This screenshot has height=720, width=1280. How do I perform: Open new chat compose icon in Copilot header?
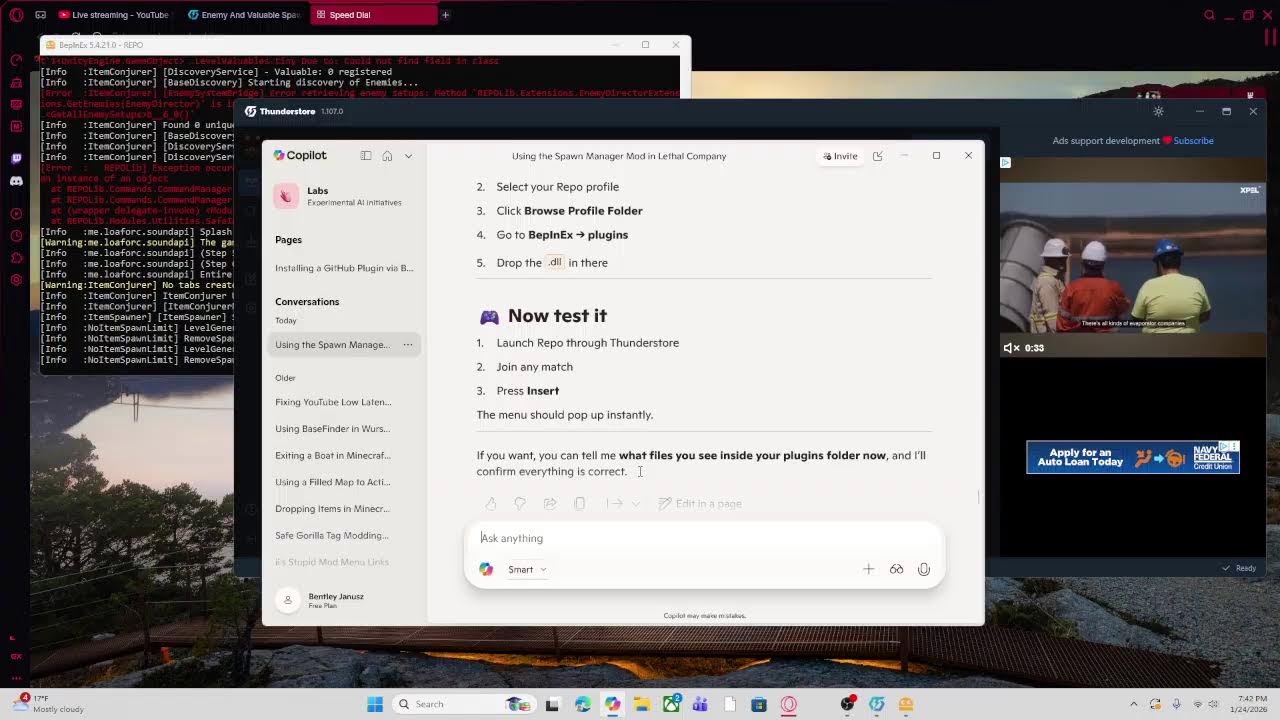tap(877, 156)
